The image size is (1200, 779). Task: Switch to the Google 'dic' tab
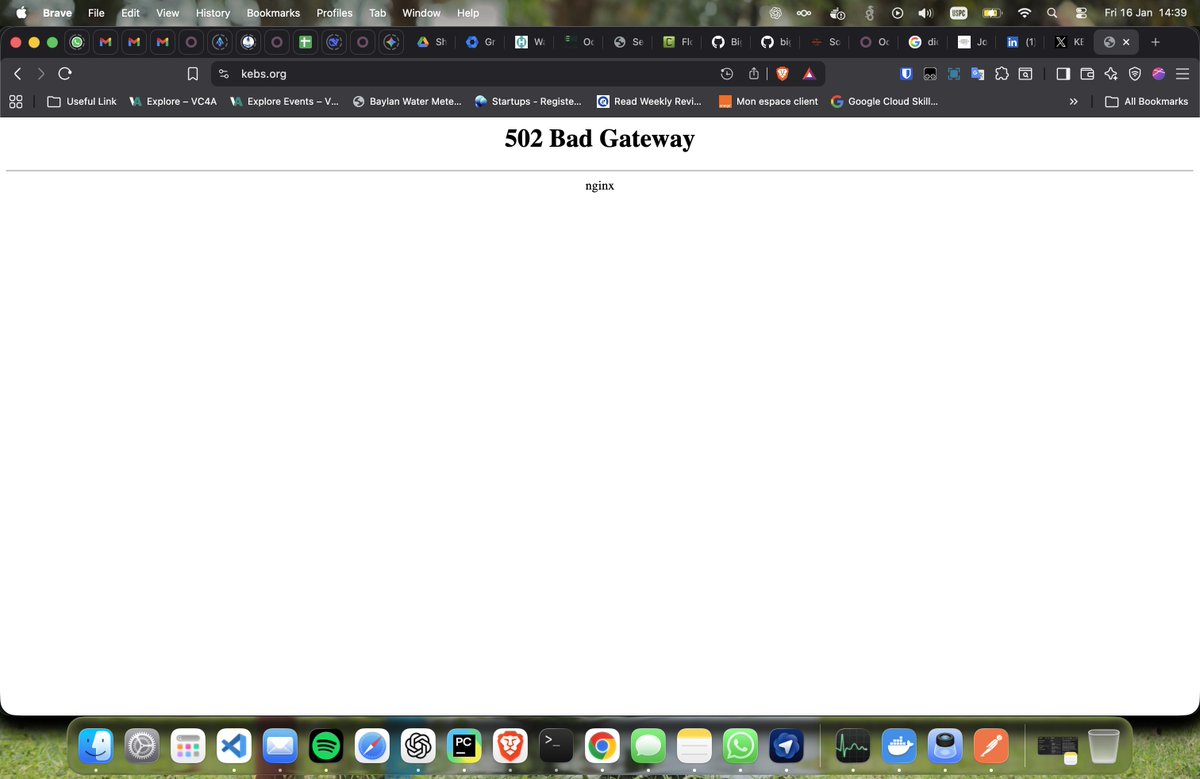tap(924, 42)
